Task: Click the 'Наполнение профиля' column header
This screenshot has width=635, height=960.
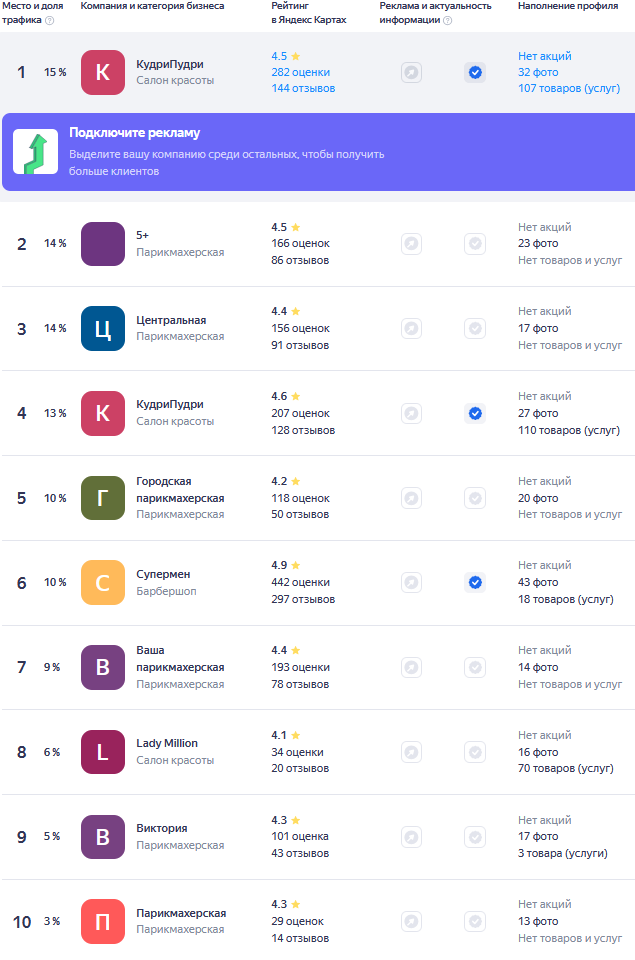Action: point(568,6)
